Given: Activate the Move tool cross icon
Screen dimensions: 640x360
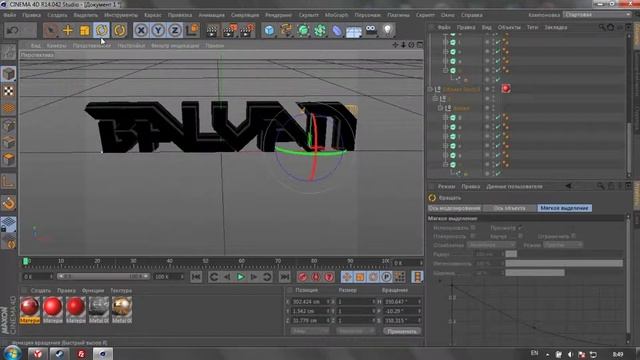Looking at the screenshot, I should (x=68, y=30).
